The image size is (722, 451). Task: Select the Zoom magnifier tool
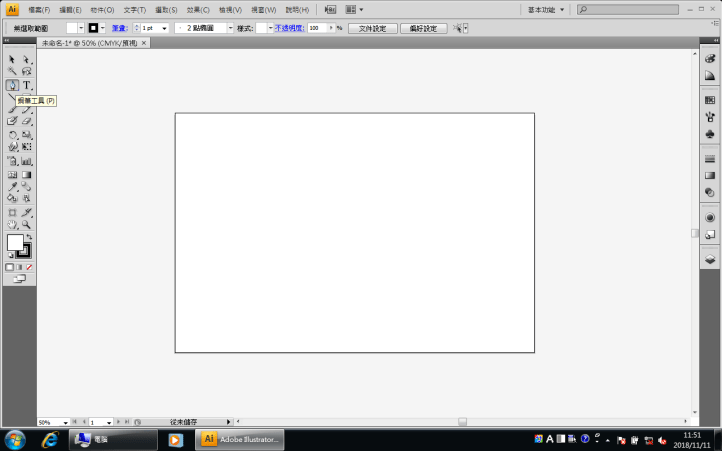coord(26,225)
